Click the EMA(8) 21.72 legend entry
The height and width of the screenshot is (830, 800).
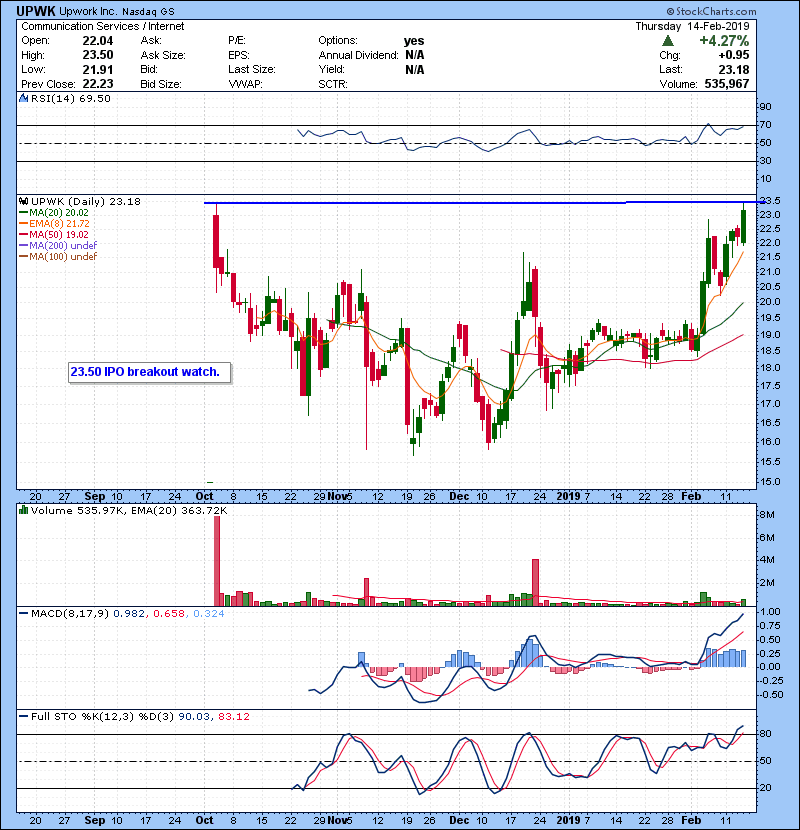55,224
